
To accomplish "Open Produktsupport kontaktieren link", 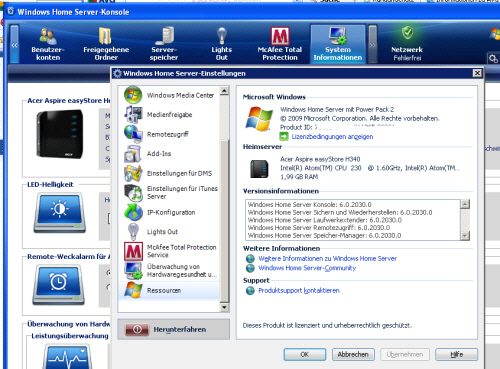I will (x=299, y=291).
